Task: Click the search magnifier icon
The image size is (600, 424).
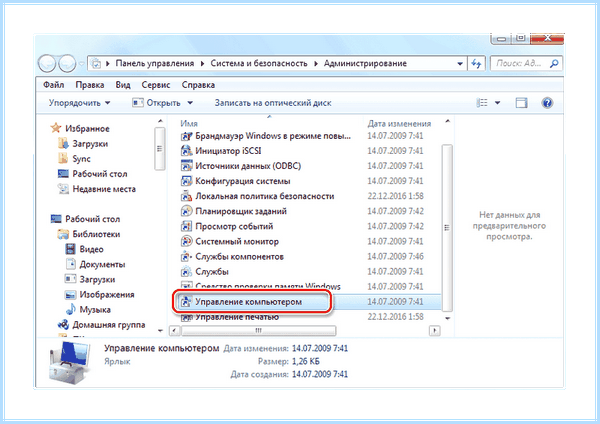Action: (x=554, y=64)
